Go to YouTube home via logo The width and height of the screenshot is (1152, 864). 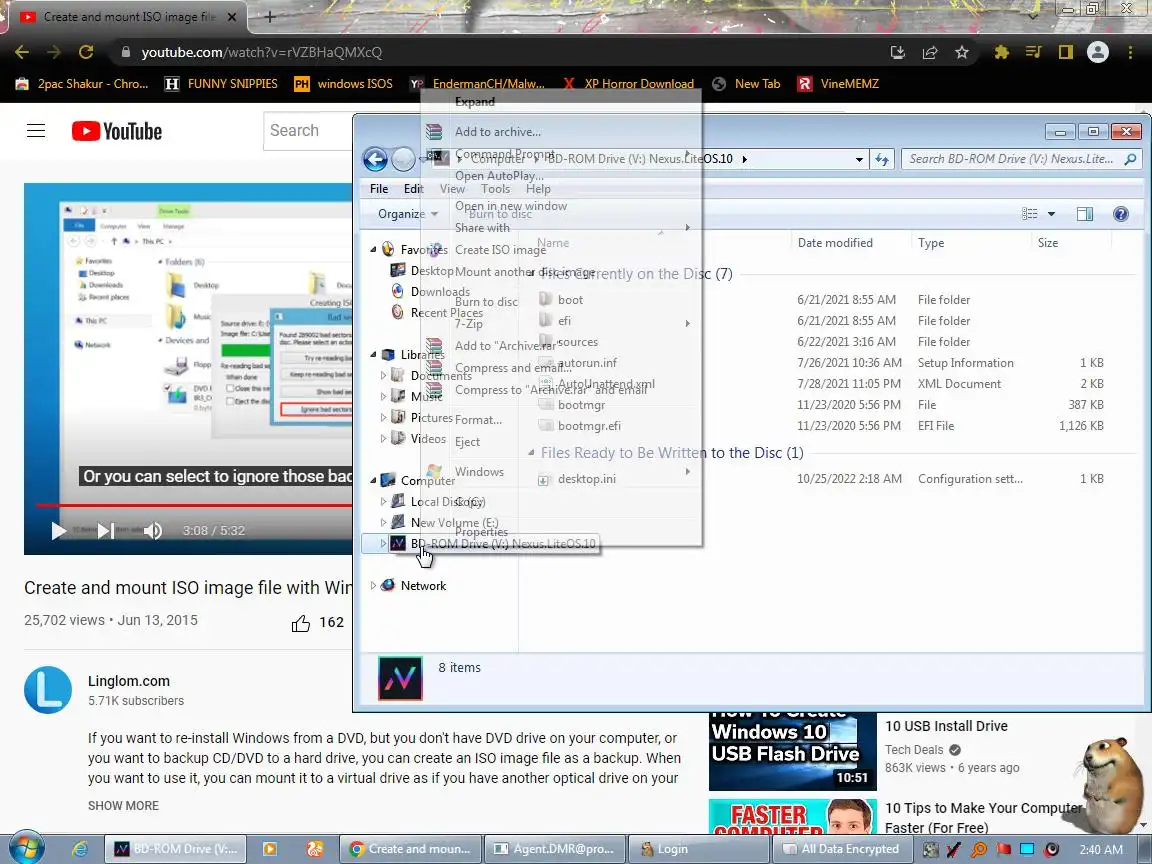[117, 131]
